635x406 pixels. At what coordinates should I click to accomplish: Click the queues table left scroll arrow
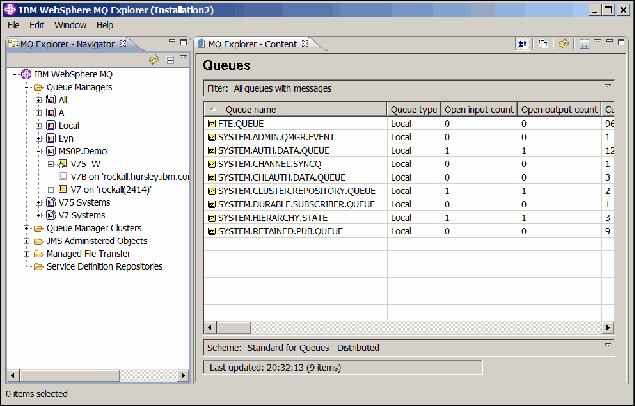point(210,327)
